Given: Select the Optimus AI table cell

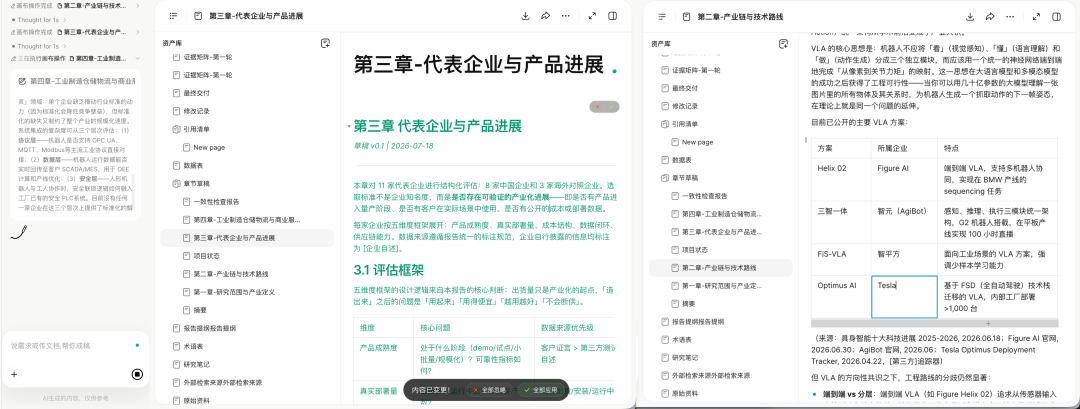Looking at the screenshot, I should 842,297.
